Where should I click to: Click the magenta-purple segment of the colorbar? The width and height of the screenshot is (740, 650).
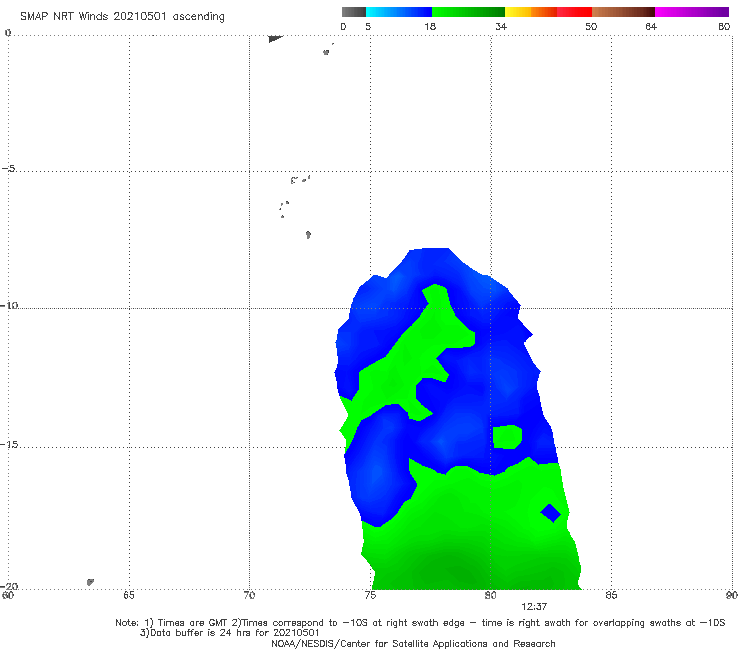click(x=692, y=12)
